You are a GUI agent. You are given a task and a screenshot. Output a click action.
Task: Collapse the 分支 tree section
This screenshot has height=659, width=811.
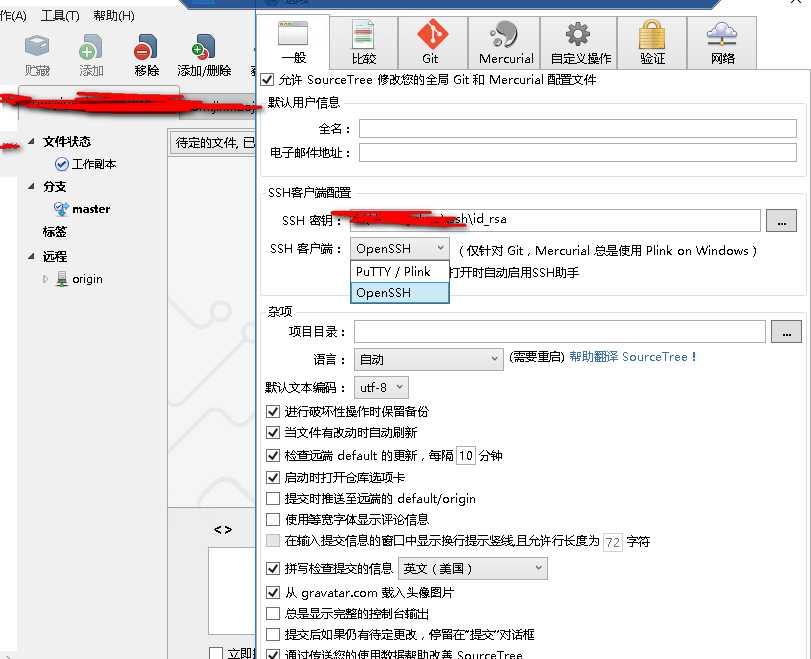(x=31, y=186)
